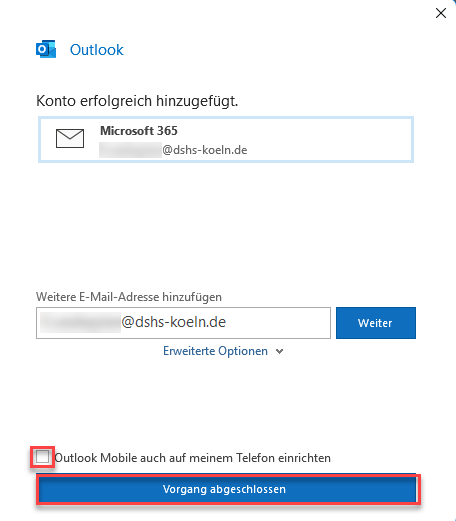Click the 'Konto erfolgreich hinzugefügt.' heading
456x521 pixels.
(x=137, y=101)
